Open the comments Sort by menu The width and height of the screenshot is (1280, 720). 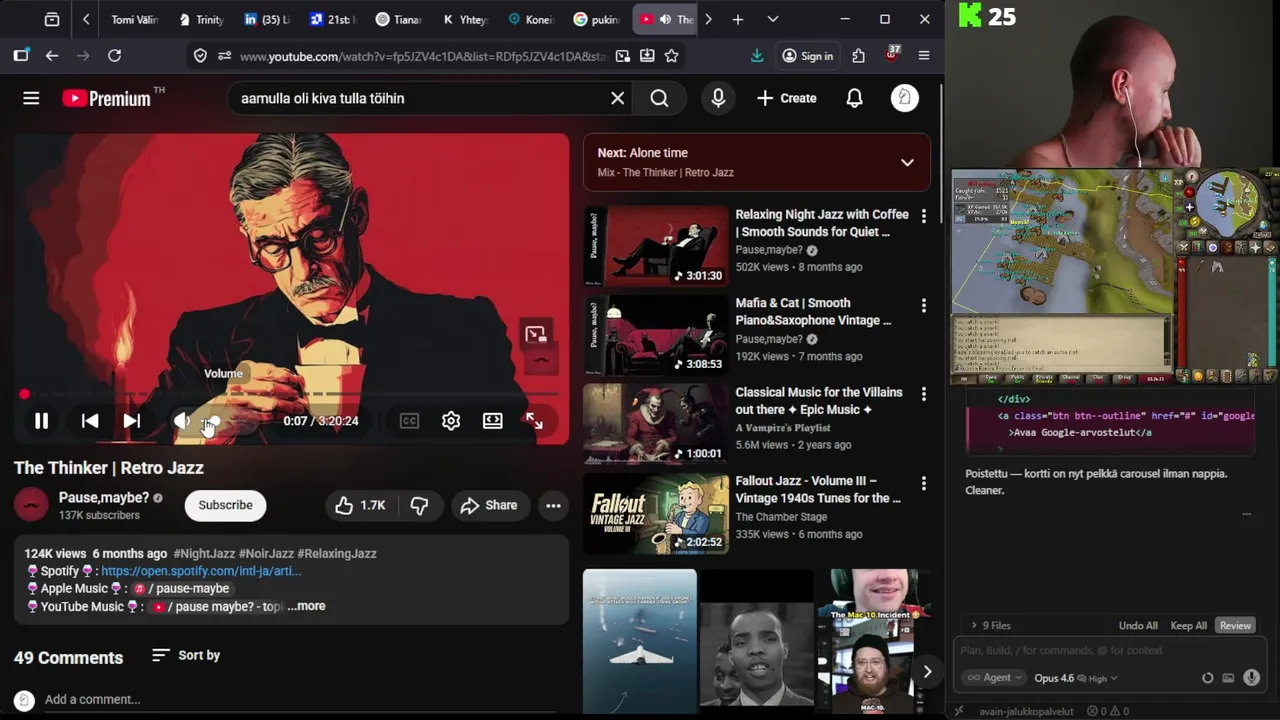(186, 655)
